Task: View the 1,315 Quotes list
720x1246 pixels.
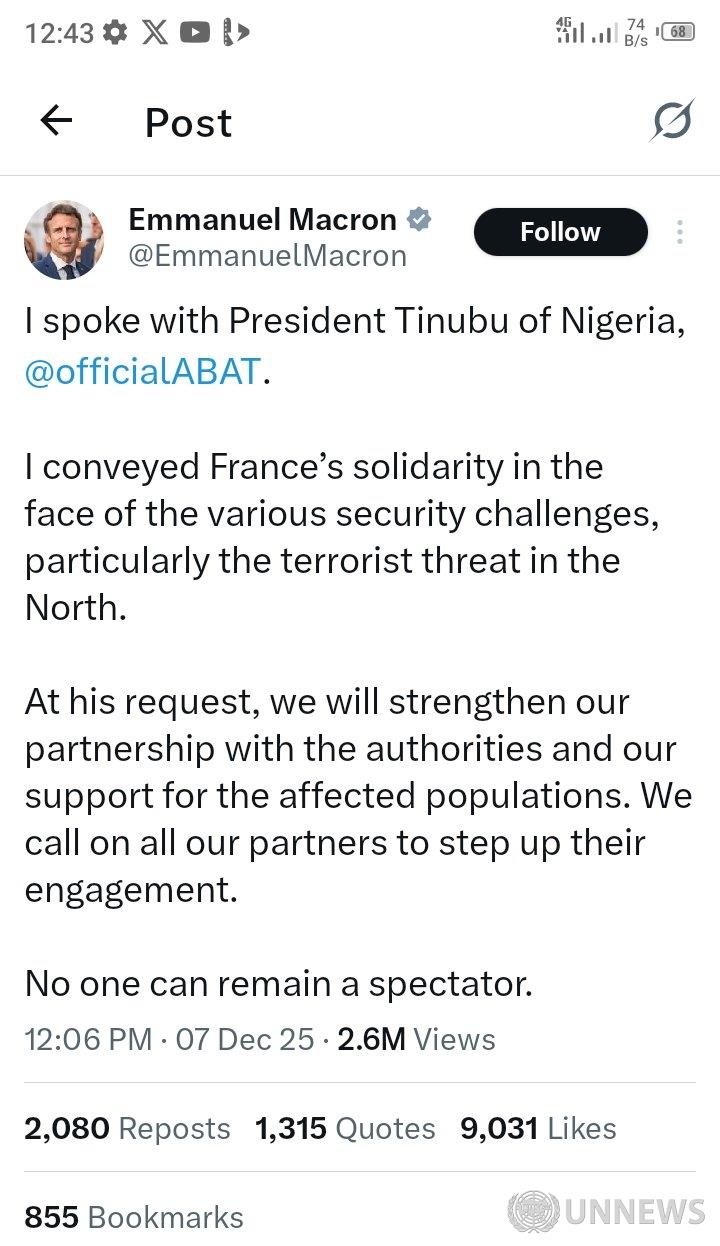Action: 345,1128
